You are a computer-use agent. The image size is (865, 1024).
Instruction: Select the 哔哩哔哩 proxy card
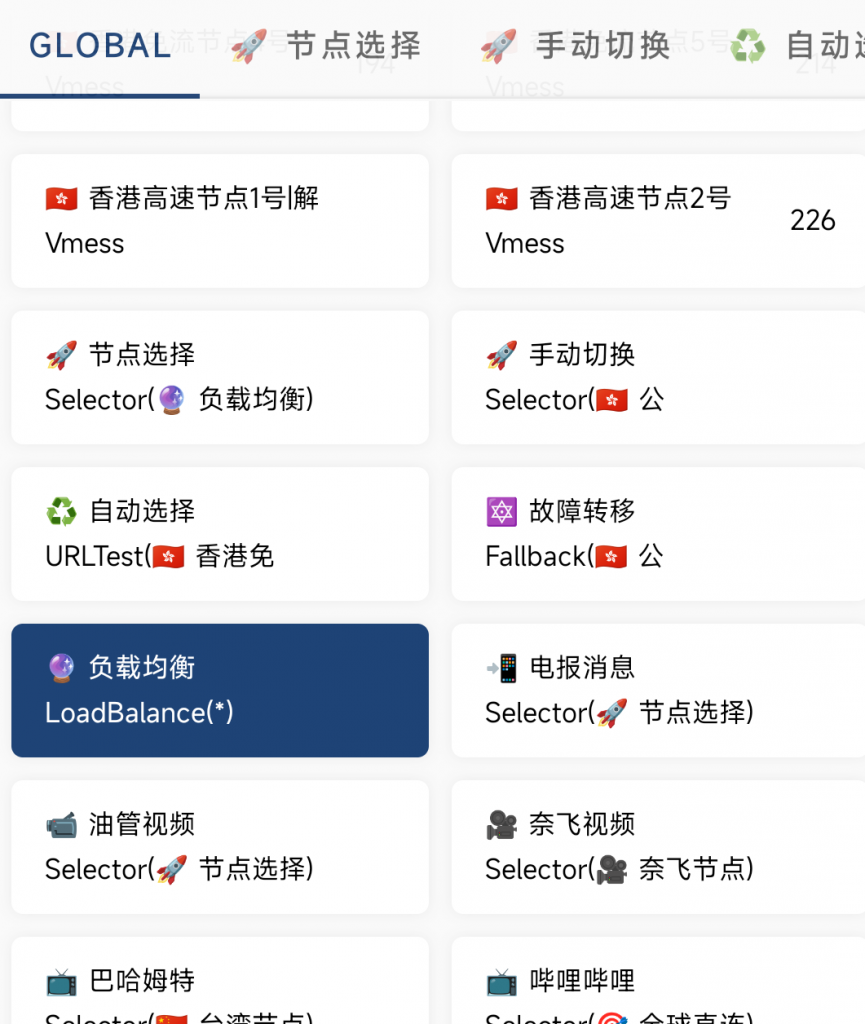click(658, 980)
